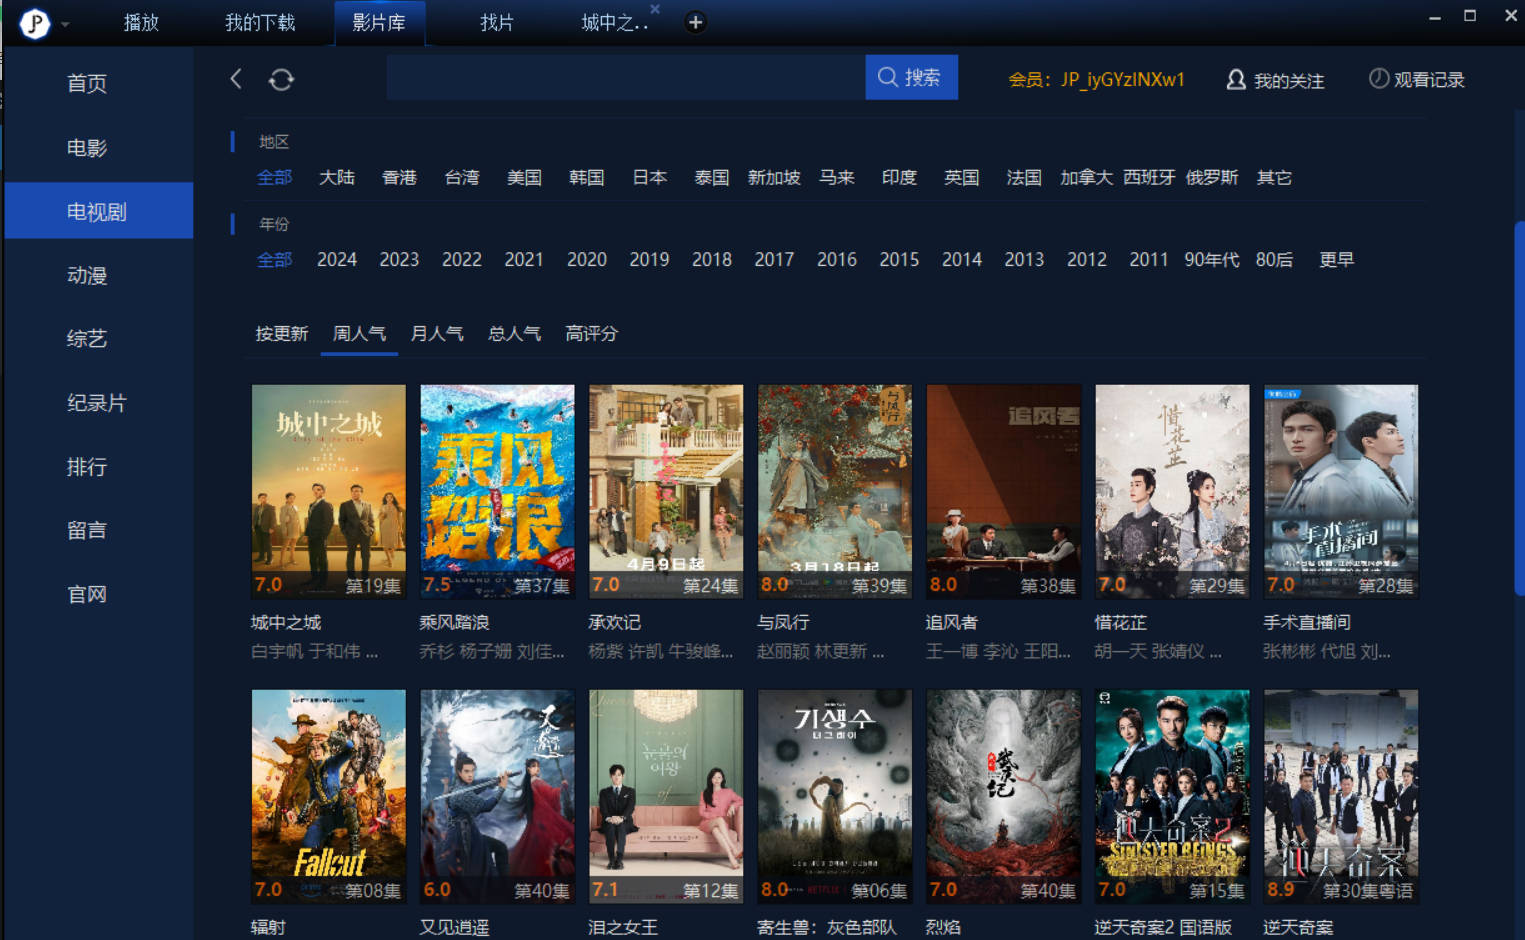Sort by 按更新
Image resolution: width=1525 pixels, height=940 pixels.
(281, 333)
